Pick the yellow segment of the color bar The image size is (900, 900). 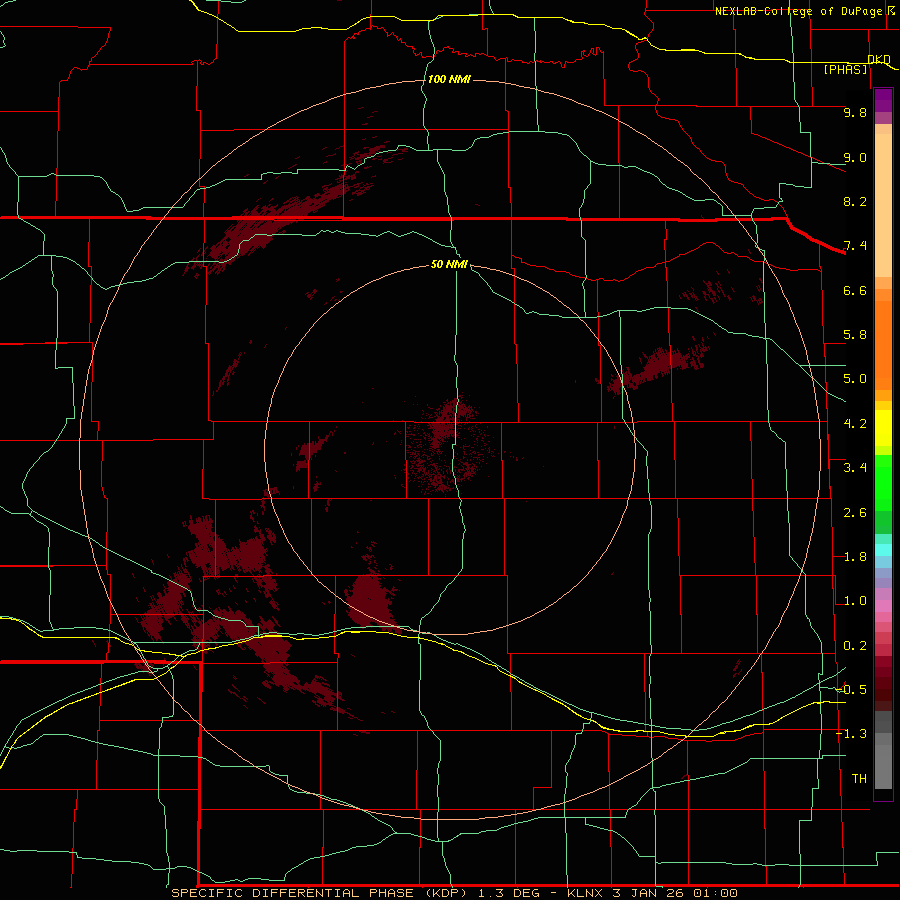[x=883, y=428]
